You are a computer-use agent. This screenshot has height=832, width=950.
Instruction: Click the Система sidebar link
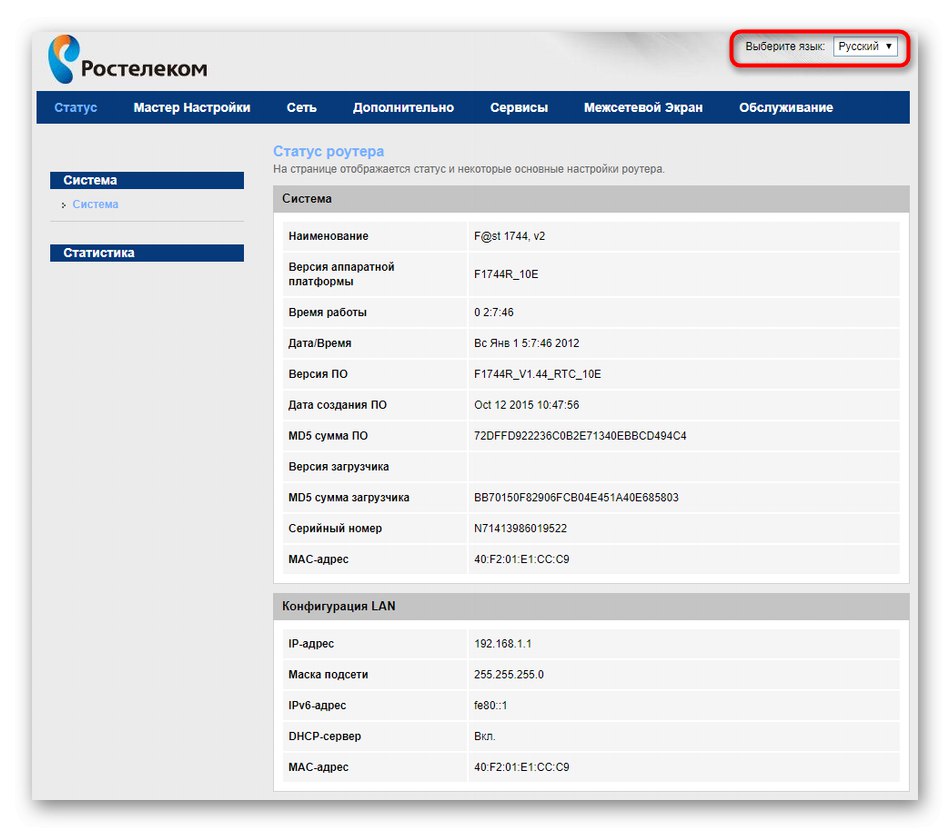coord(95,205)
